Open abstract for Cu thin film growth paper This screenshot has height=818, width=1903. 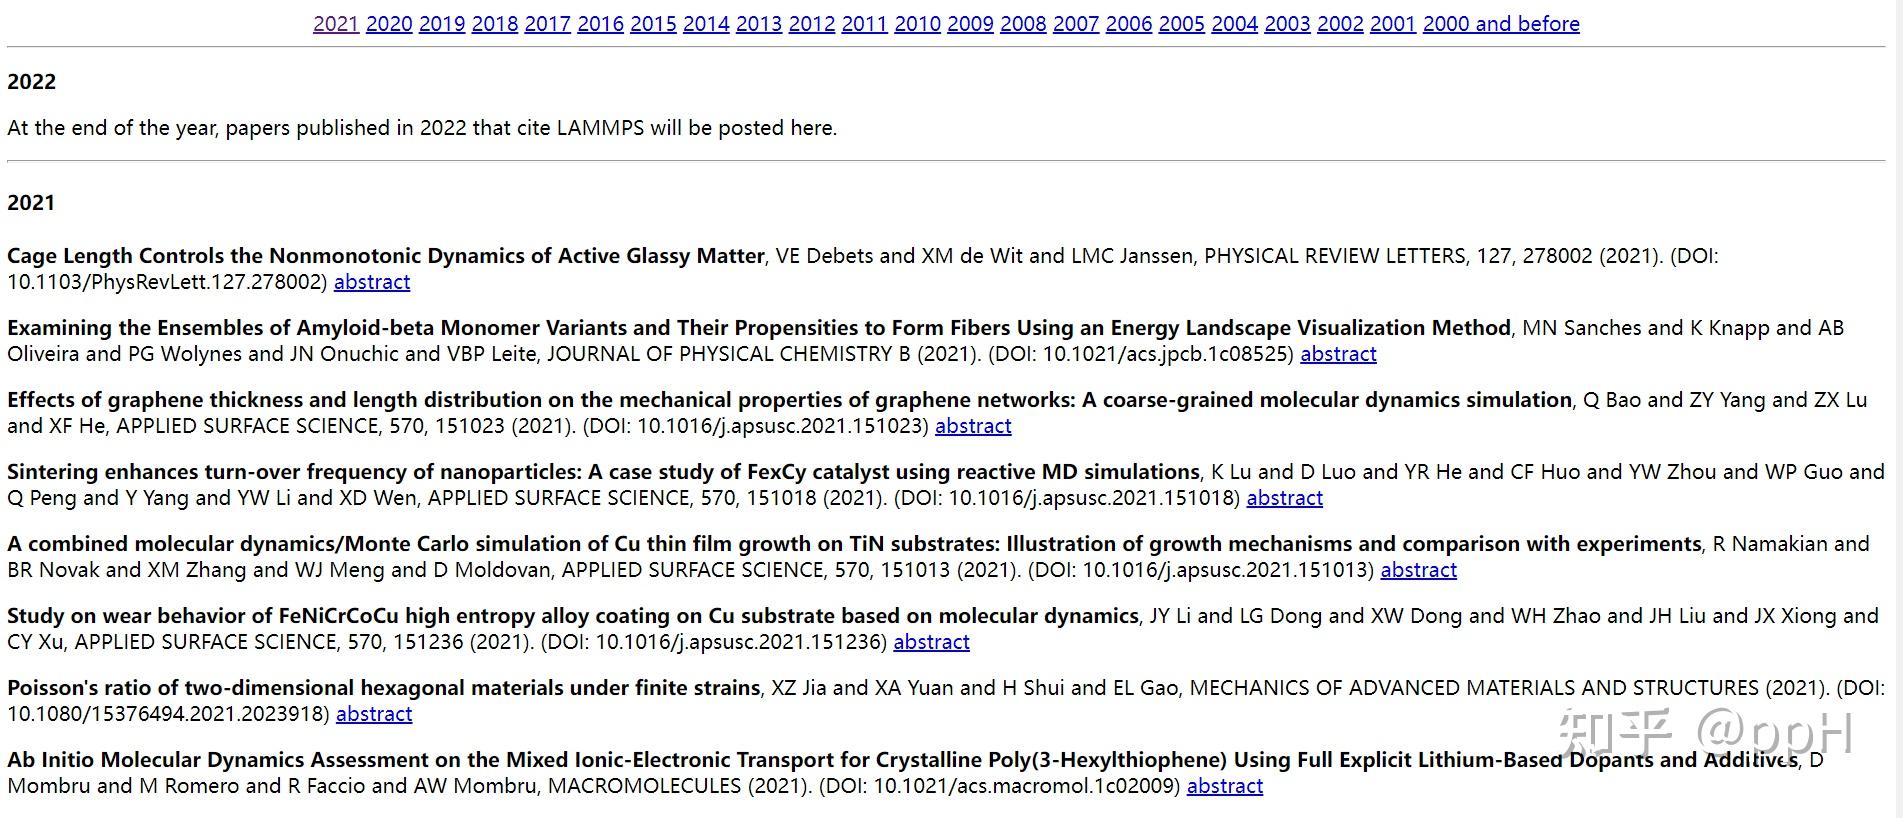pos(1418,570)
